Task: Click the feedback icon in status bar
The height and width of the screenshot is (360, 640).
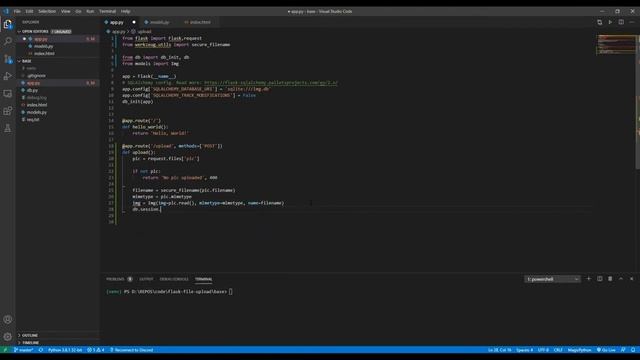Action: 623,350
